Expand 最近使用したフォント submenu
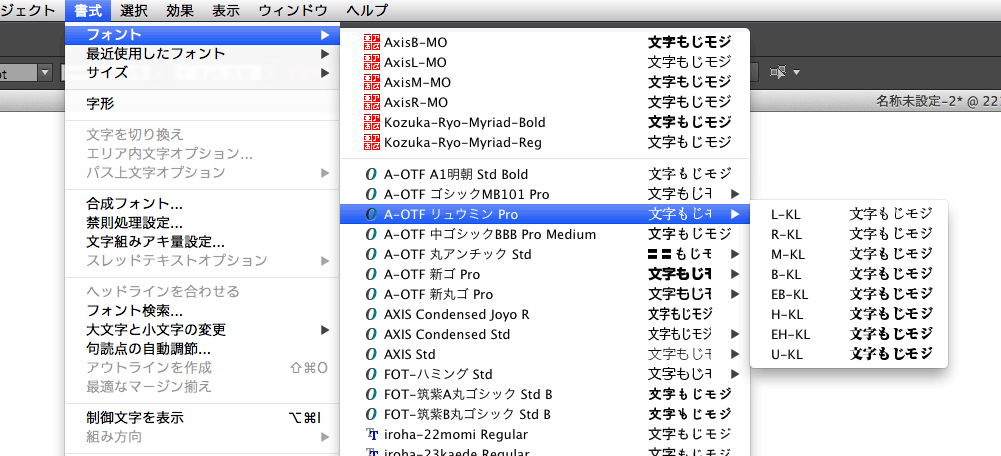Image resolution: width=1001 pixels, height=456 pixels. pos(202,53)
